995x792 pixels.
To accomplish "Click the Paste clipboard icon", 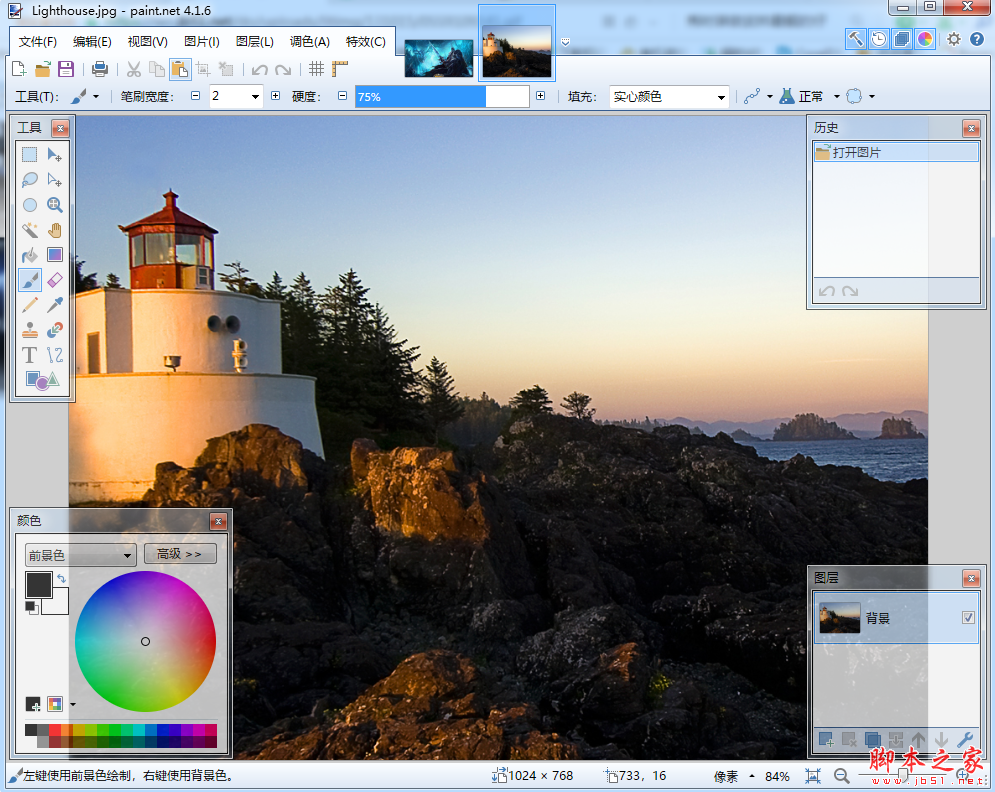I will (180, 69).
